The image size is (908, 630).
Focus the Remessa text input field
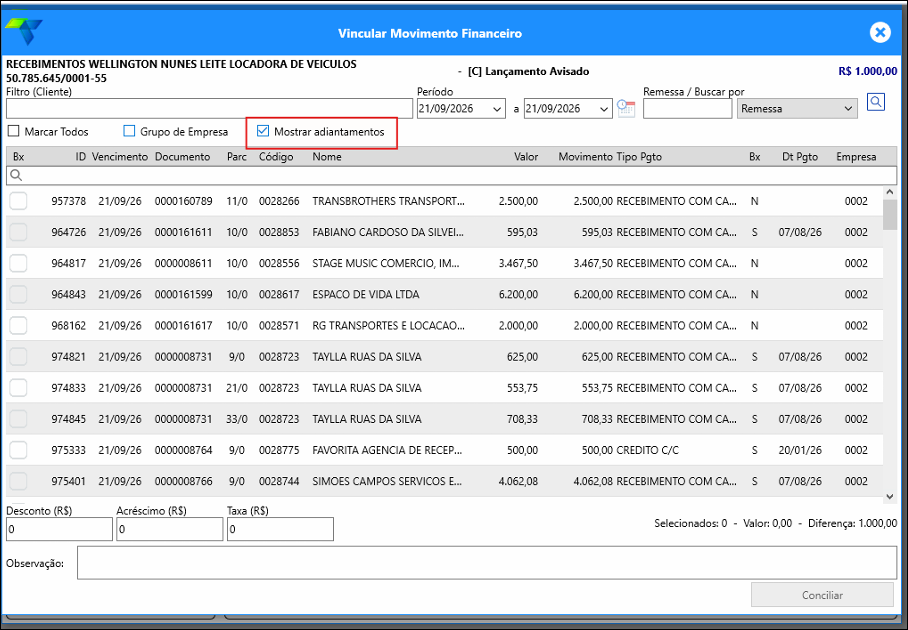tap(687, 109)
